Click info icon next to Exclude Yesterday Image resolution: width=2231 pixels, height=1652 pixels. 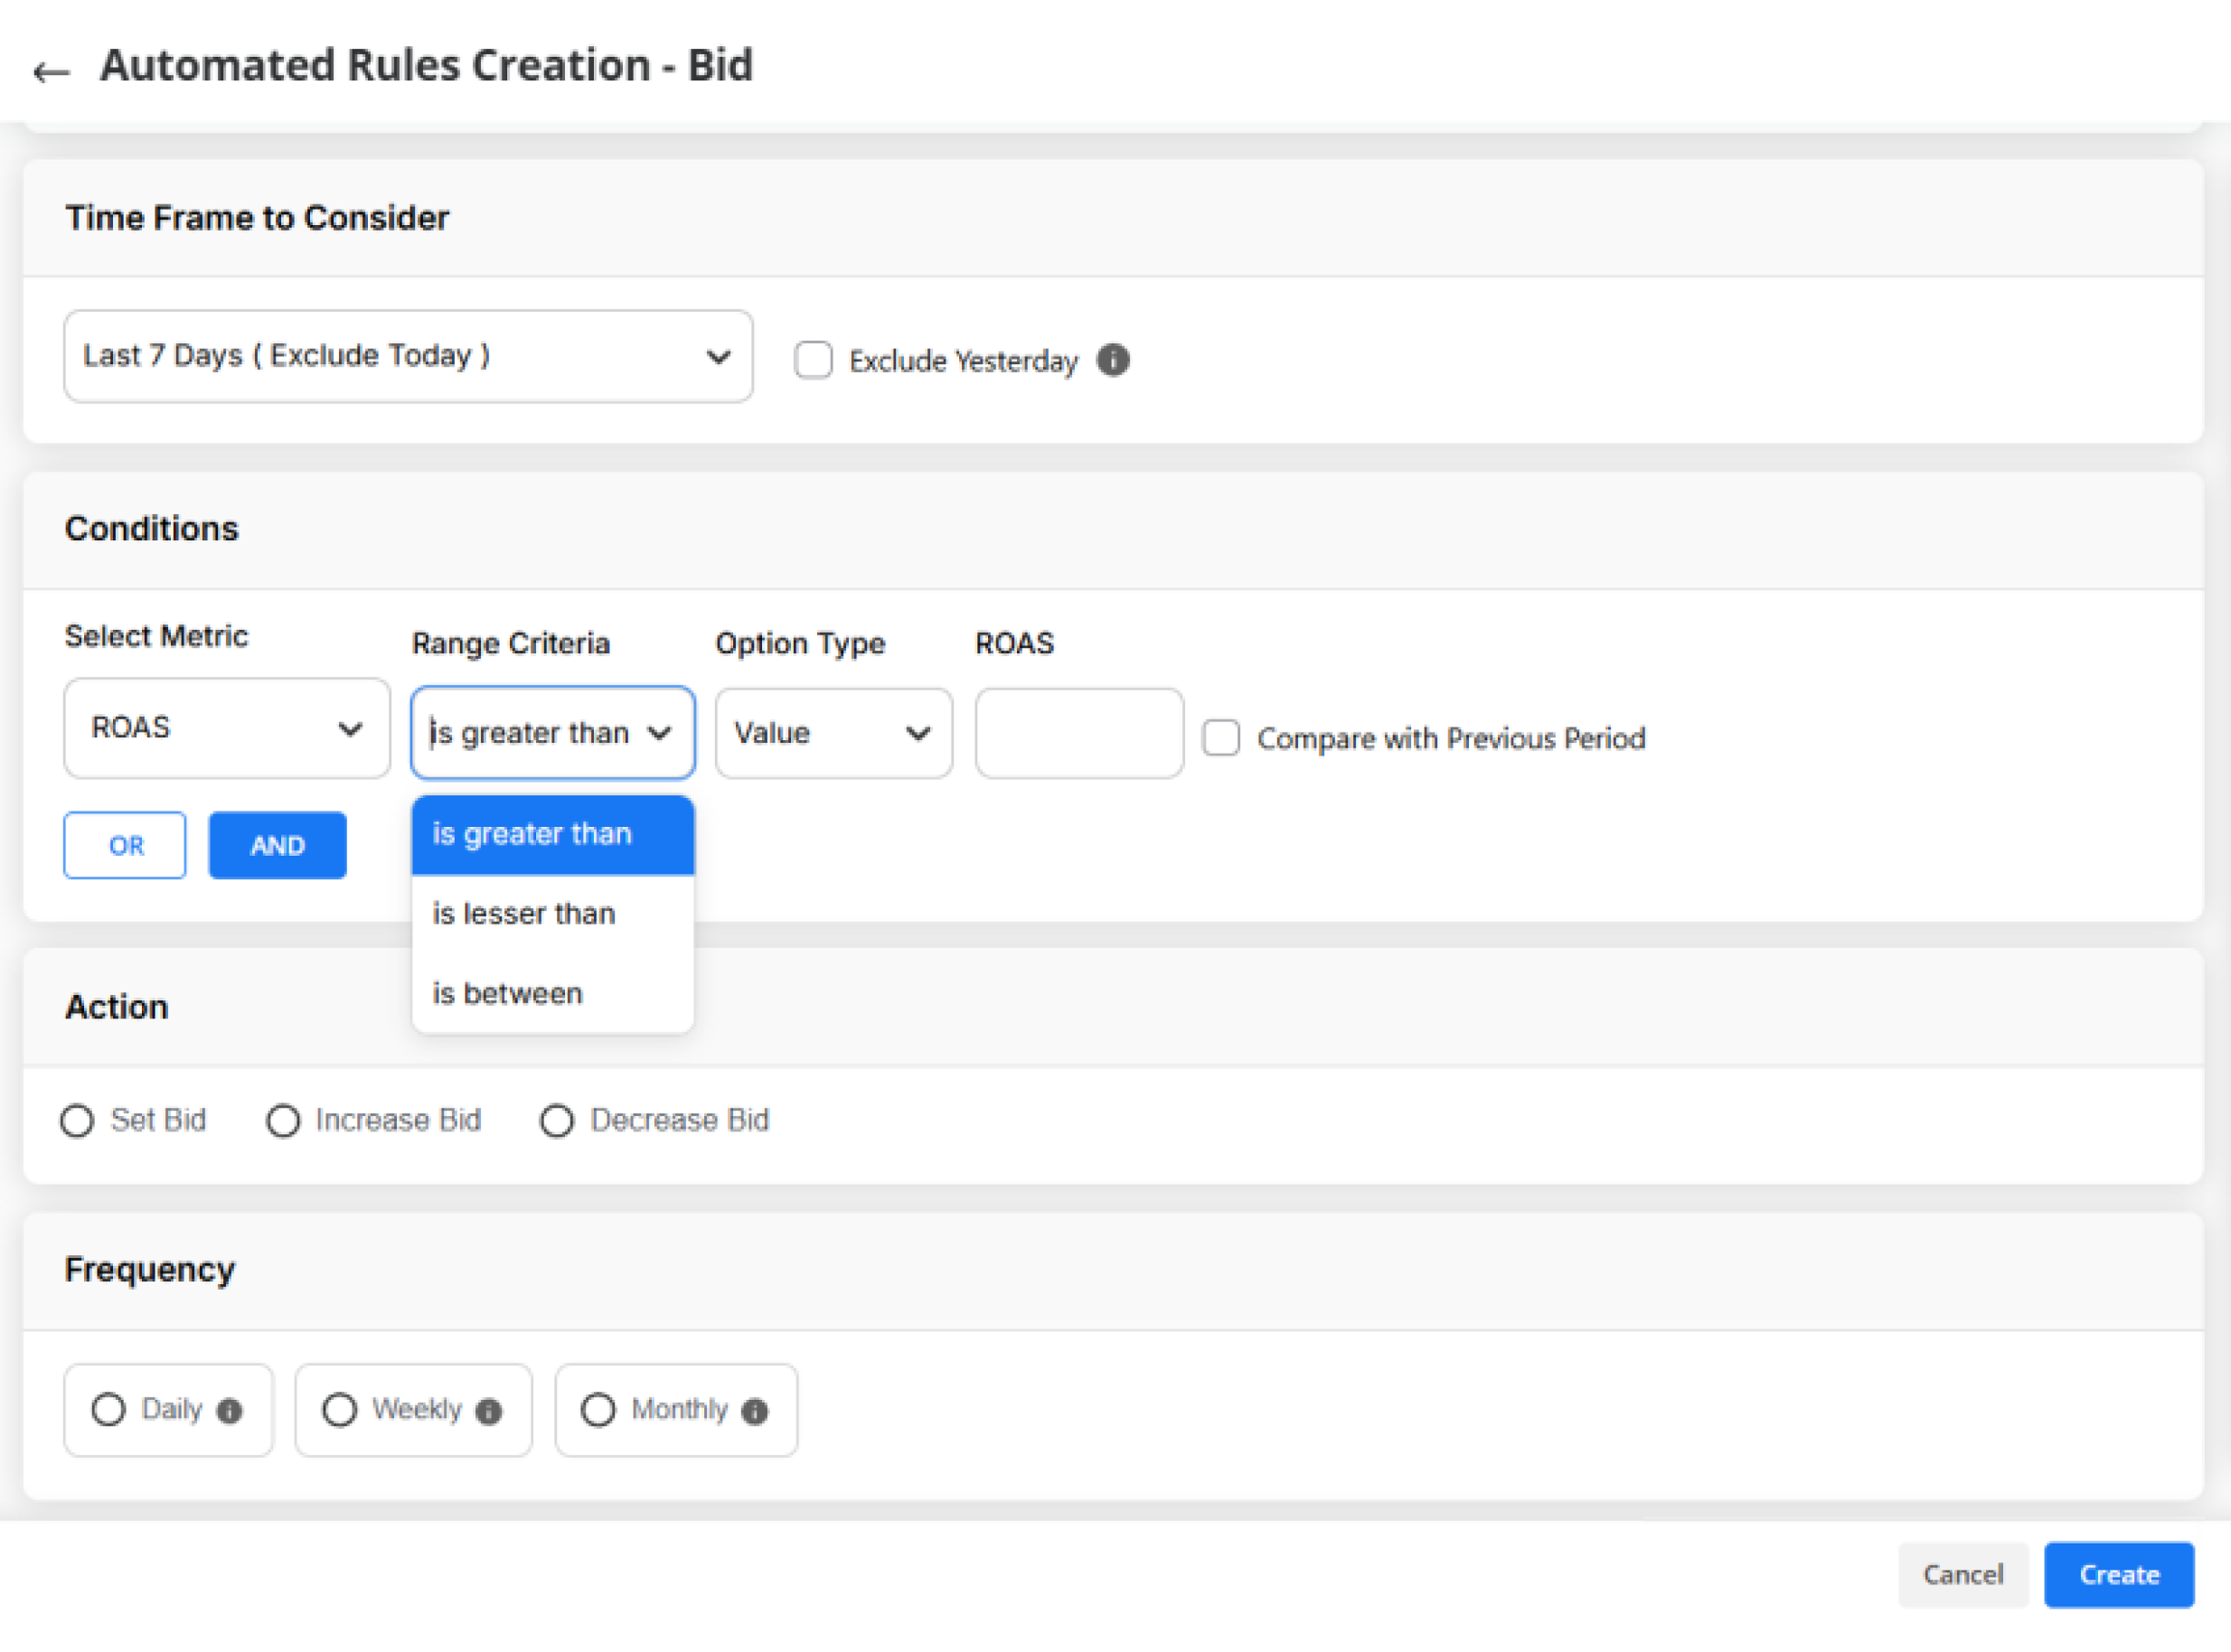1112,360
